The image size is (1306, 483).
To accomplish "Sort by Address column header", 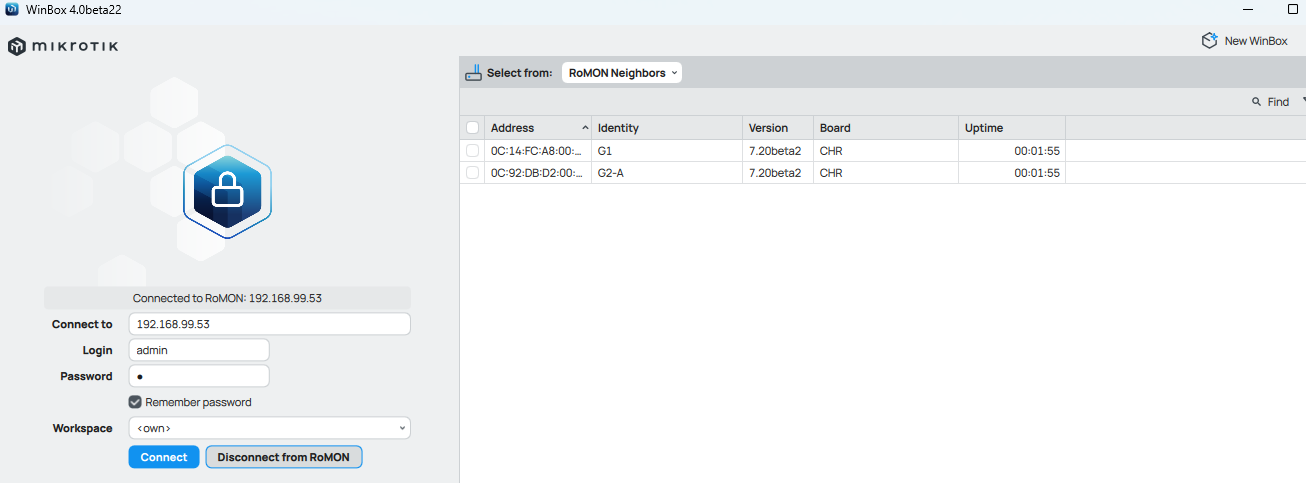I will tap(538, 128).
